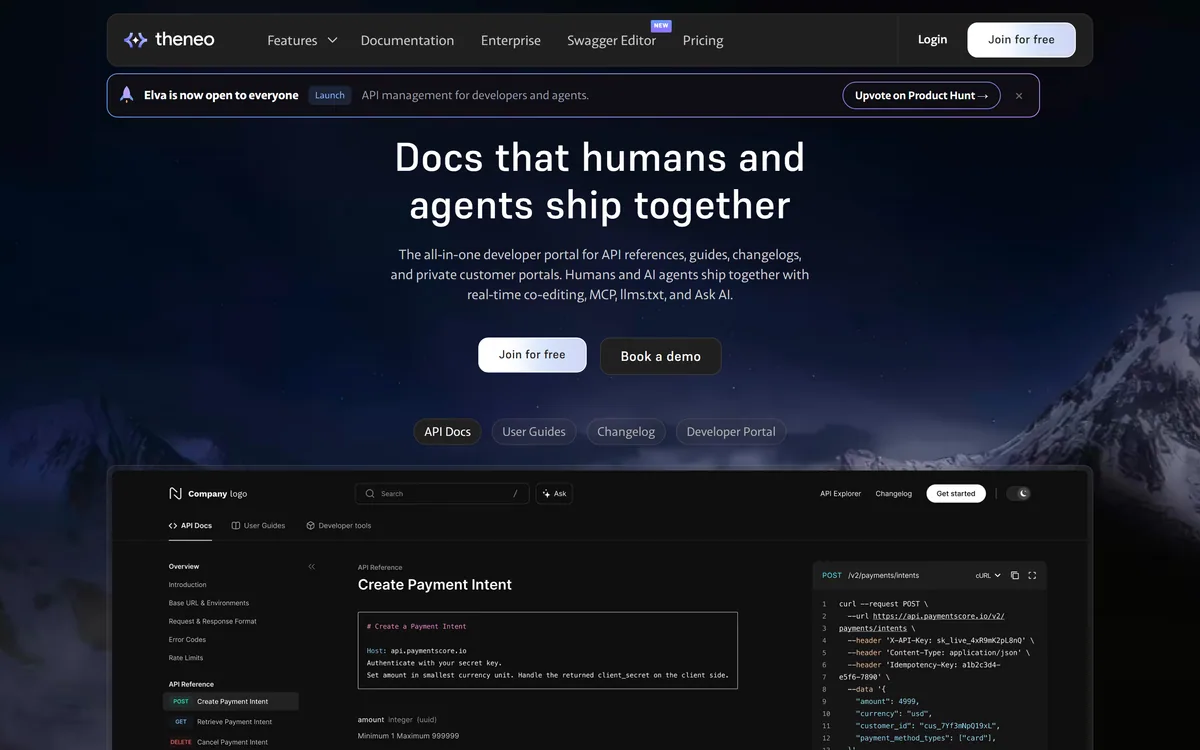Open API Explorer in preview header

[x=840, y=494]
